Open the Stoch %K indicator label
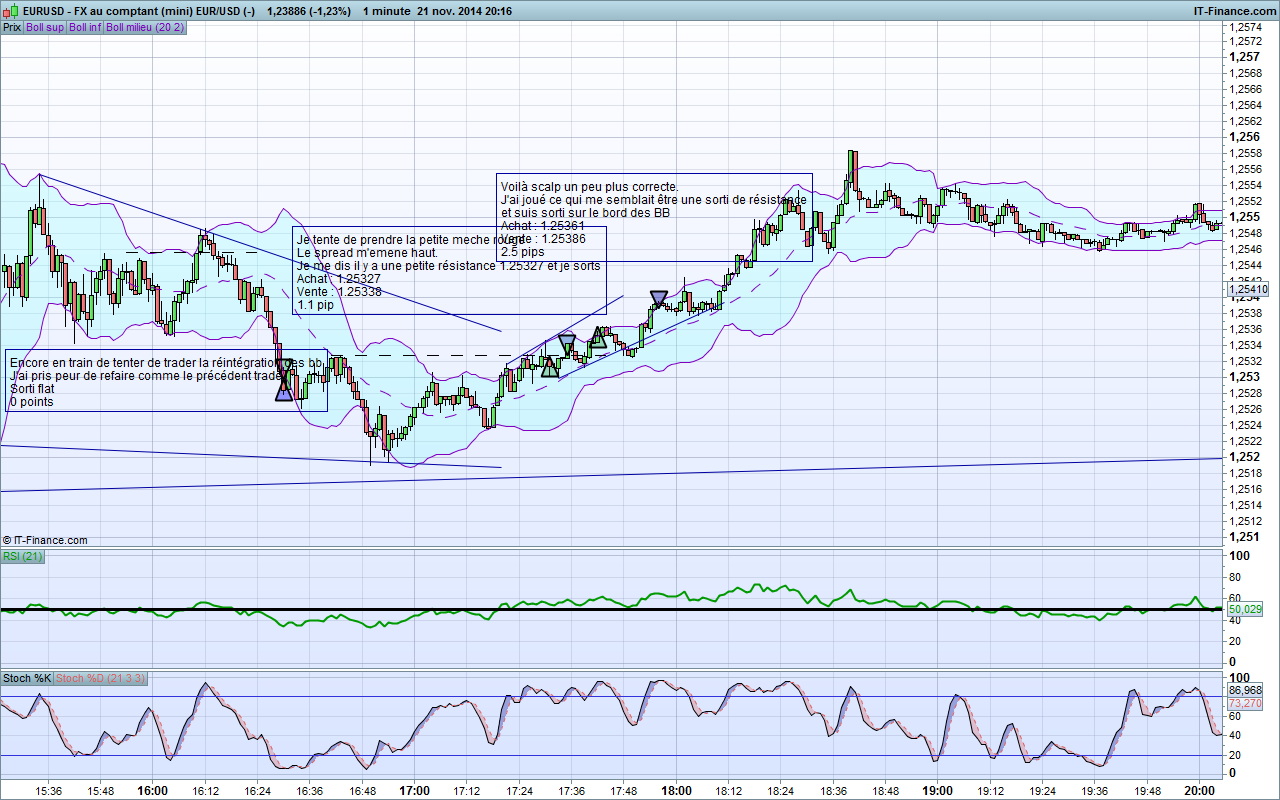This screenshot has height=800, width=1280. pyautogui.click(x=27, y=678)
